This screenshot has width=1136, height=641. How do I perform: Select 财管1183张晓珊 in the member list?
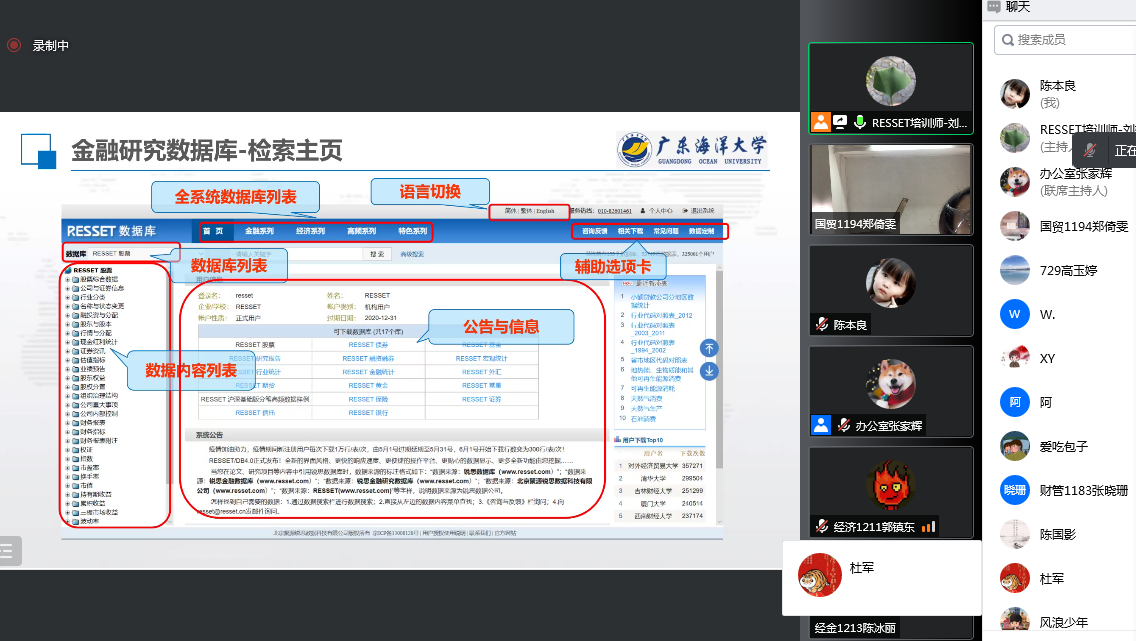(x=1084, y=490)
